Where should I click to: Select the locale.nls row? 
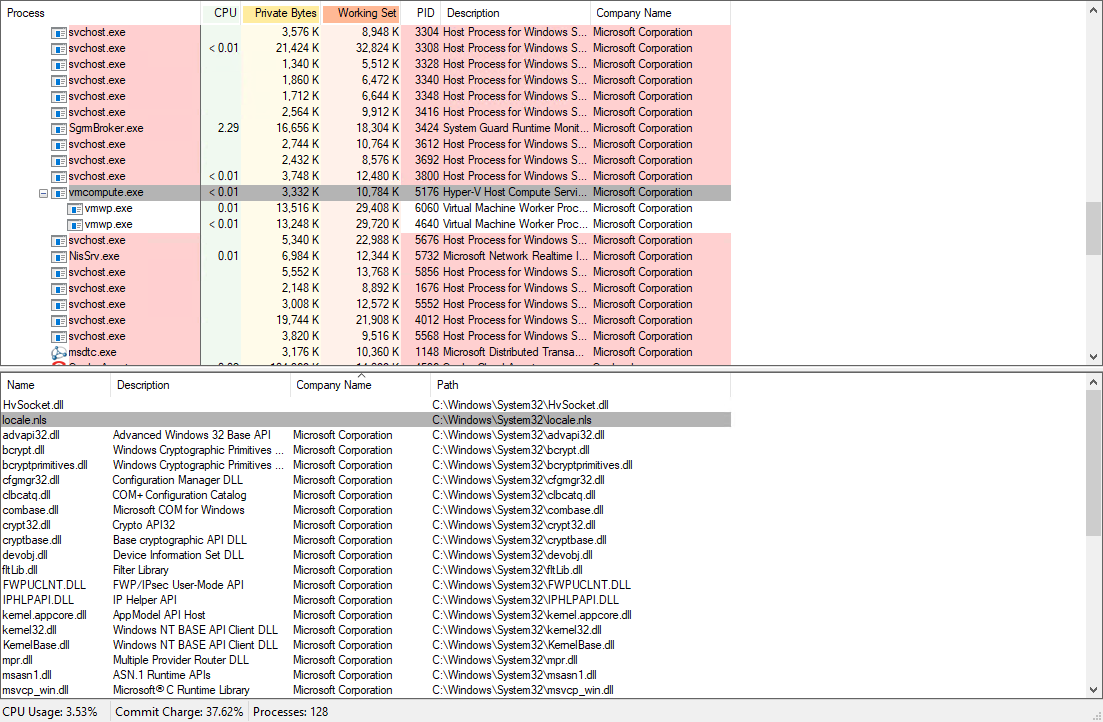[x=366, y=420]
